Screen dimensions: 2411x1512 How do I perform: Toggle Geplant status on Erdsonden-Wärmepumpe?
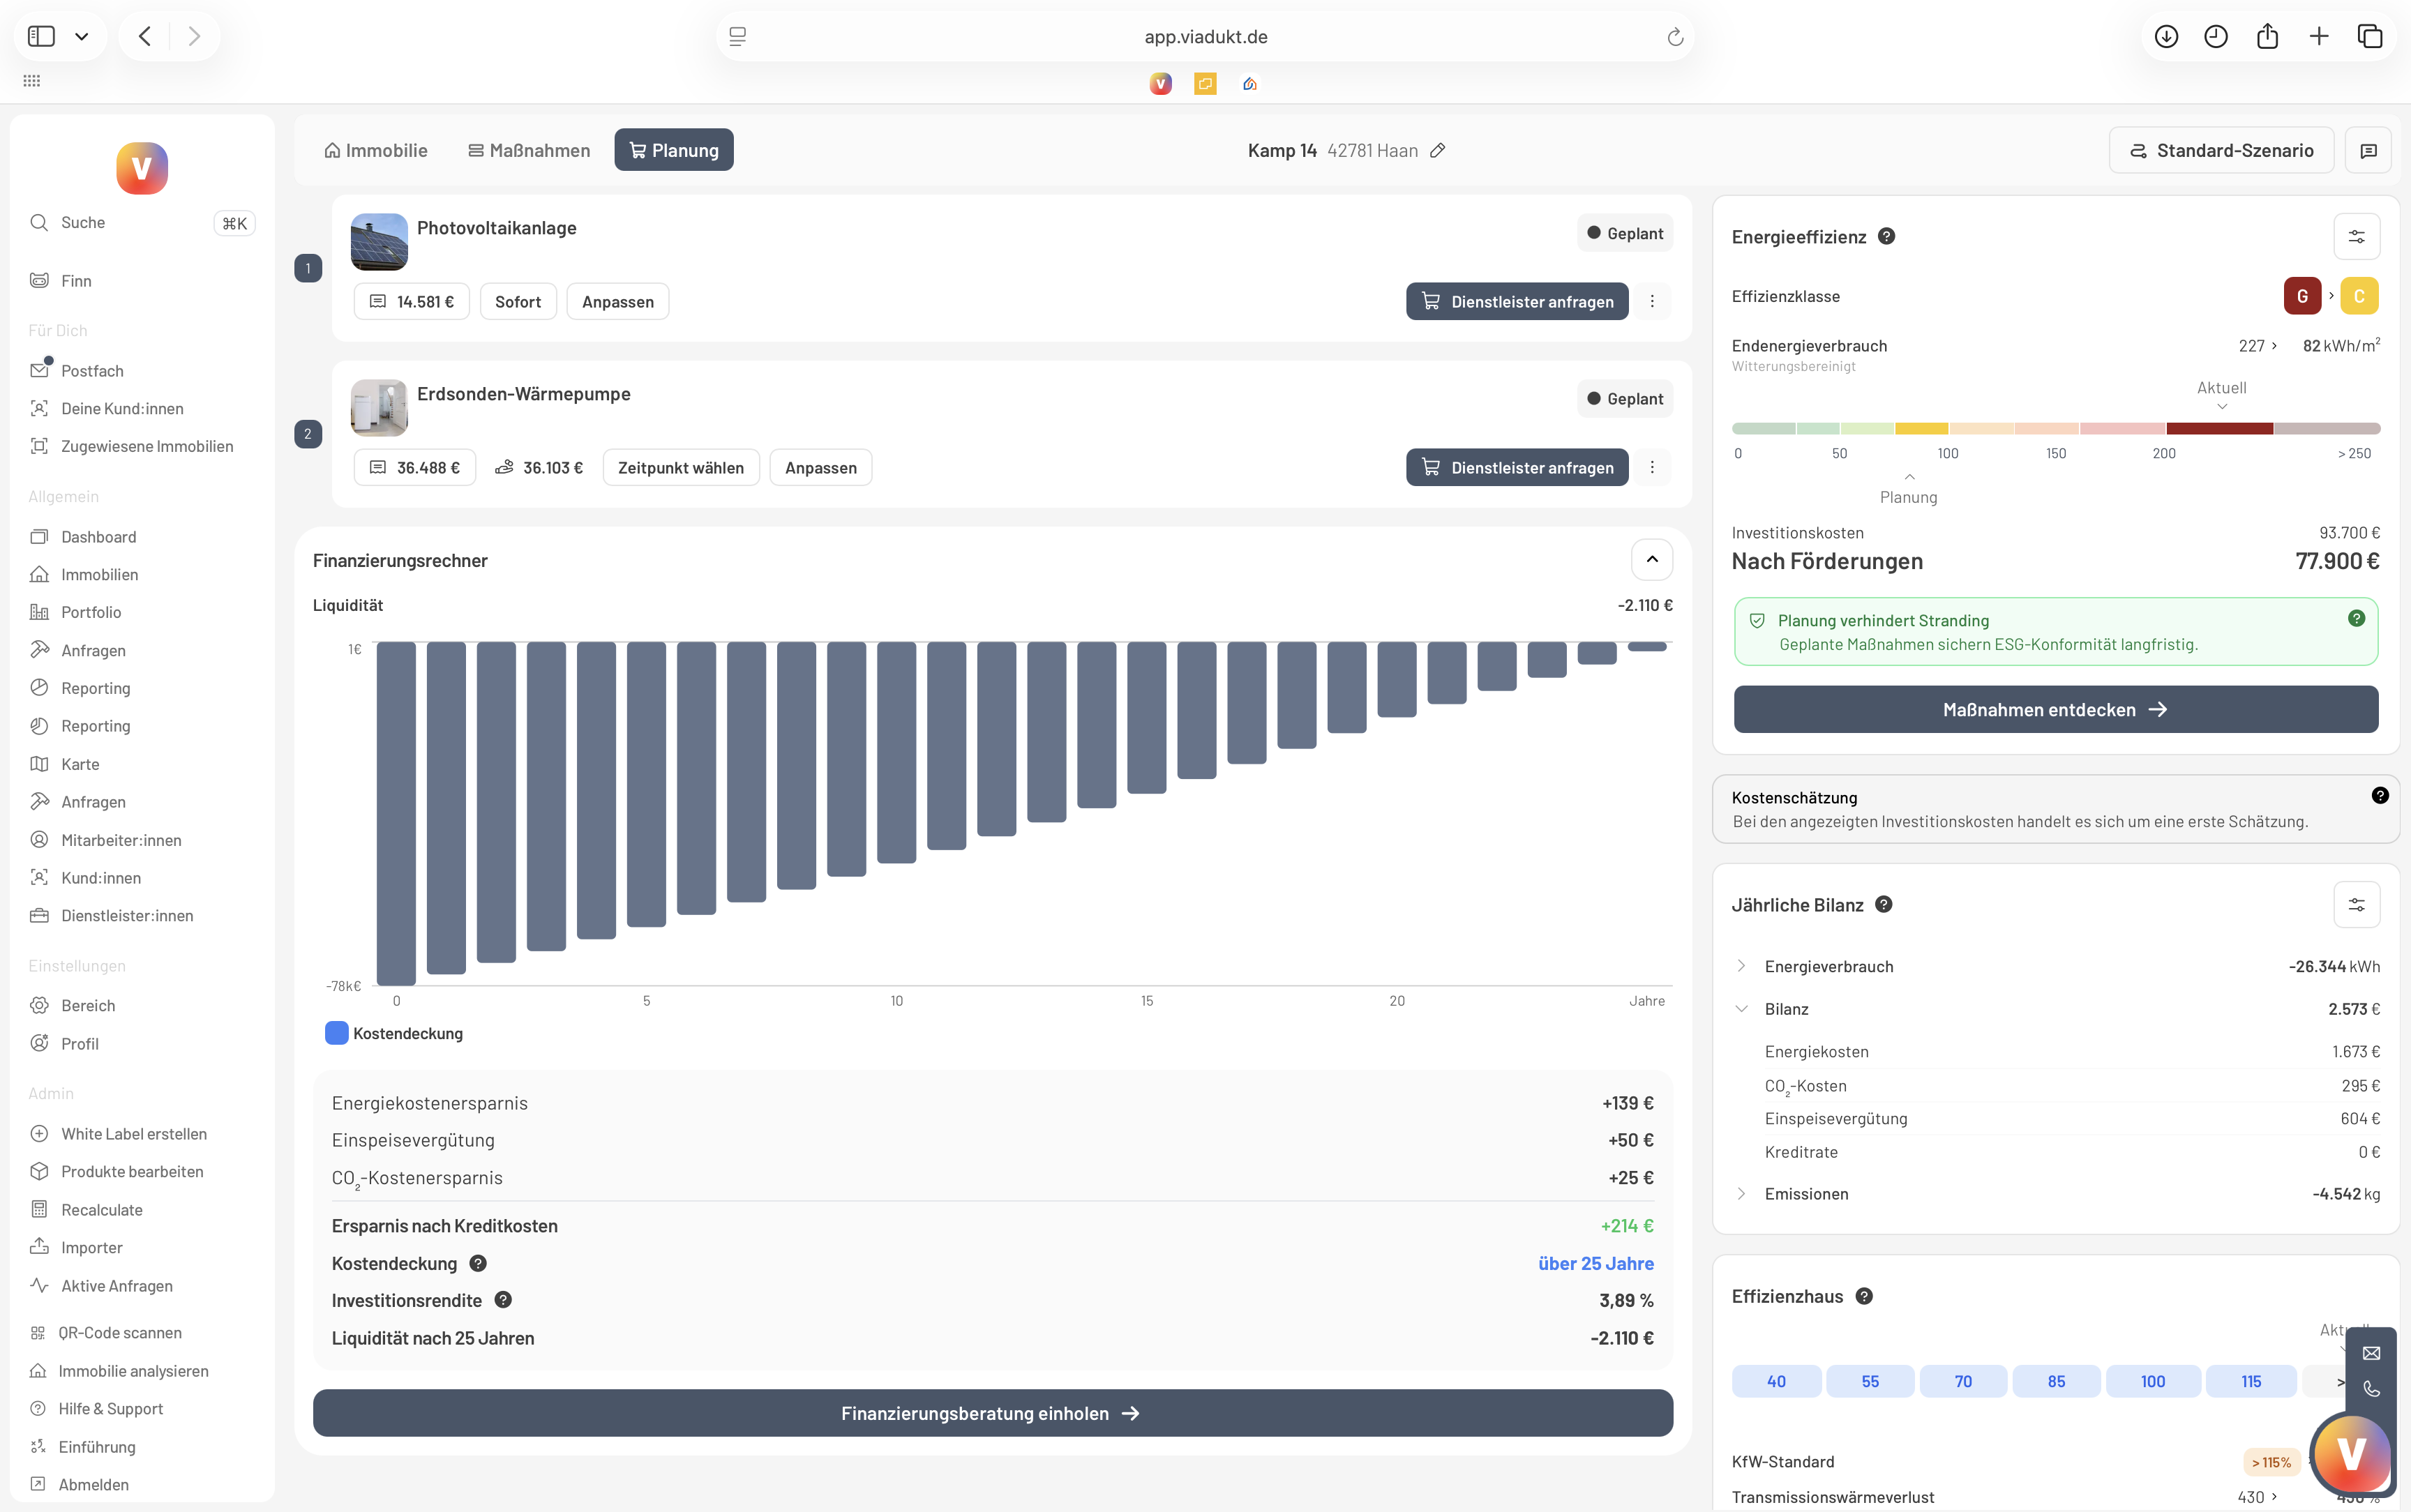pos(1625,399)
